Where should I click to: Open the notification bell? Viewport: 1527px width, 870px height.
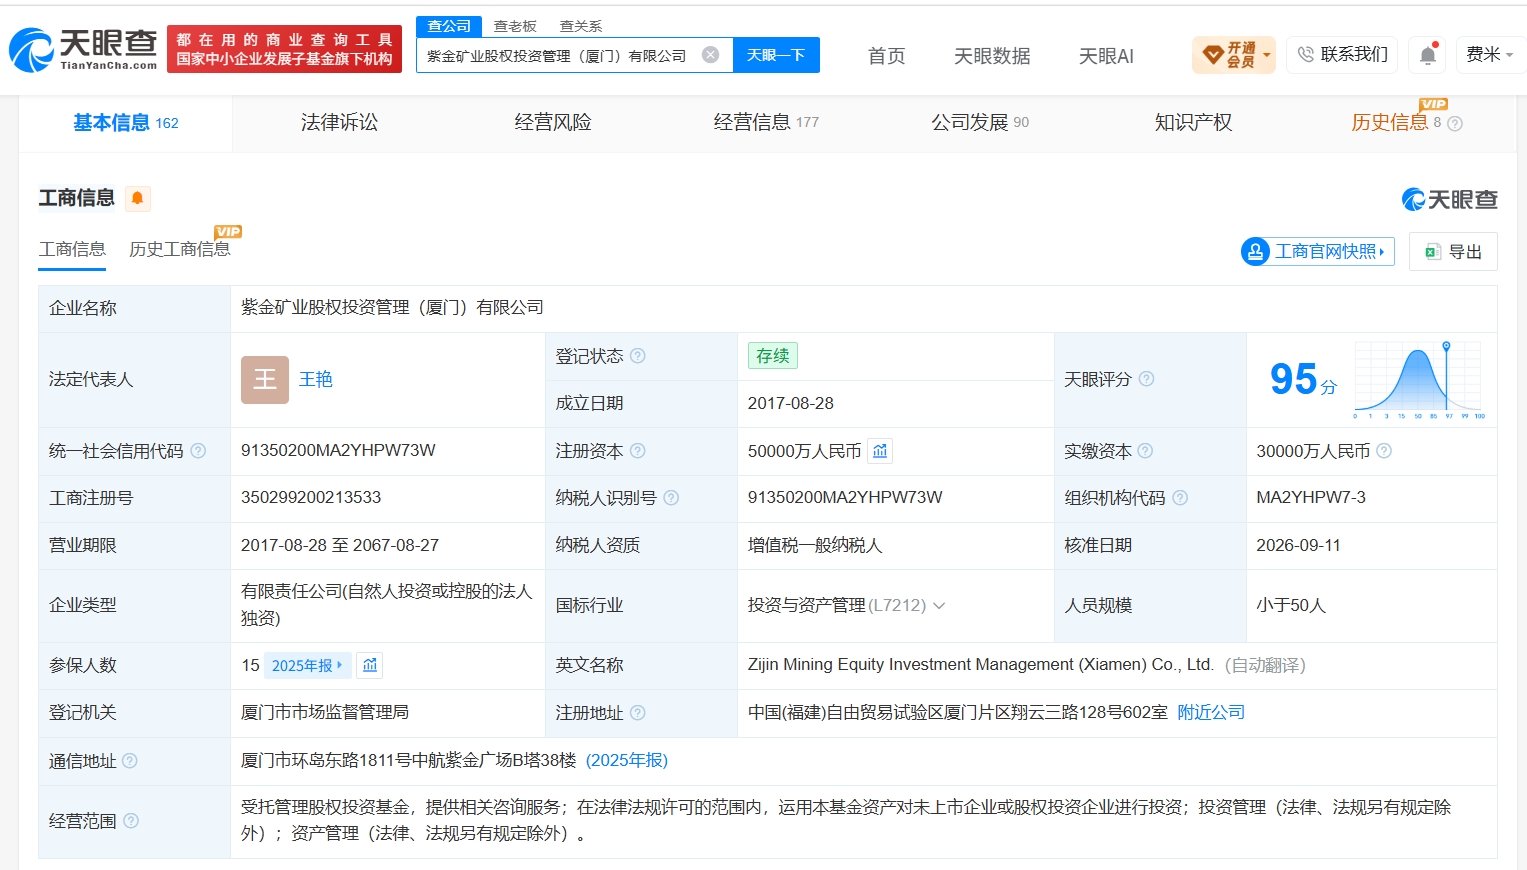click(x=1428, y=55)
